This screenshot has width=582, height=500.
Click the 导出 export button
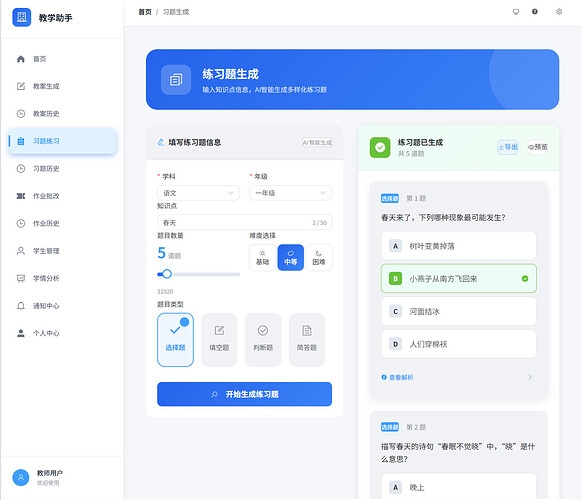tap(508, 147)
